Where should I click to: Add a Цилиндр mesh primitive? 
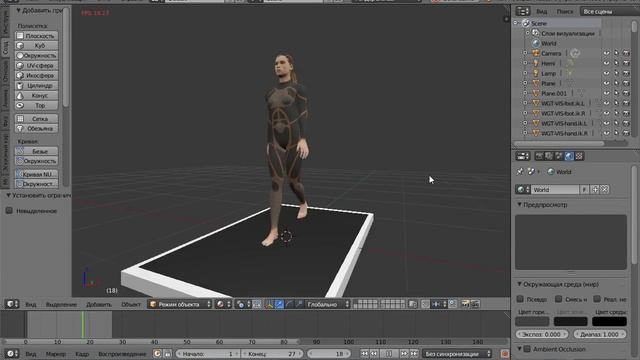point(36,85)
